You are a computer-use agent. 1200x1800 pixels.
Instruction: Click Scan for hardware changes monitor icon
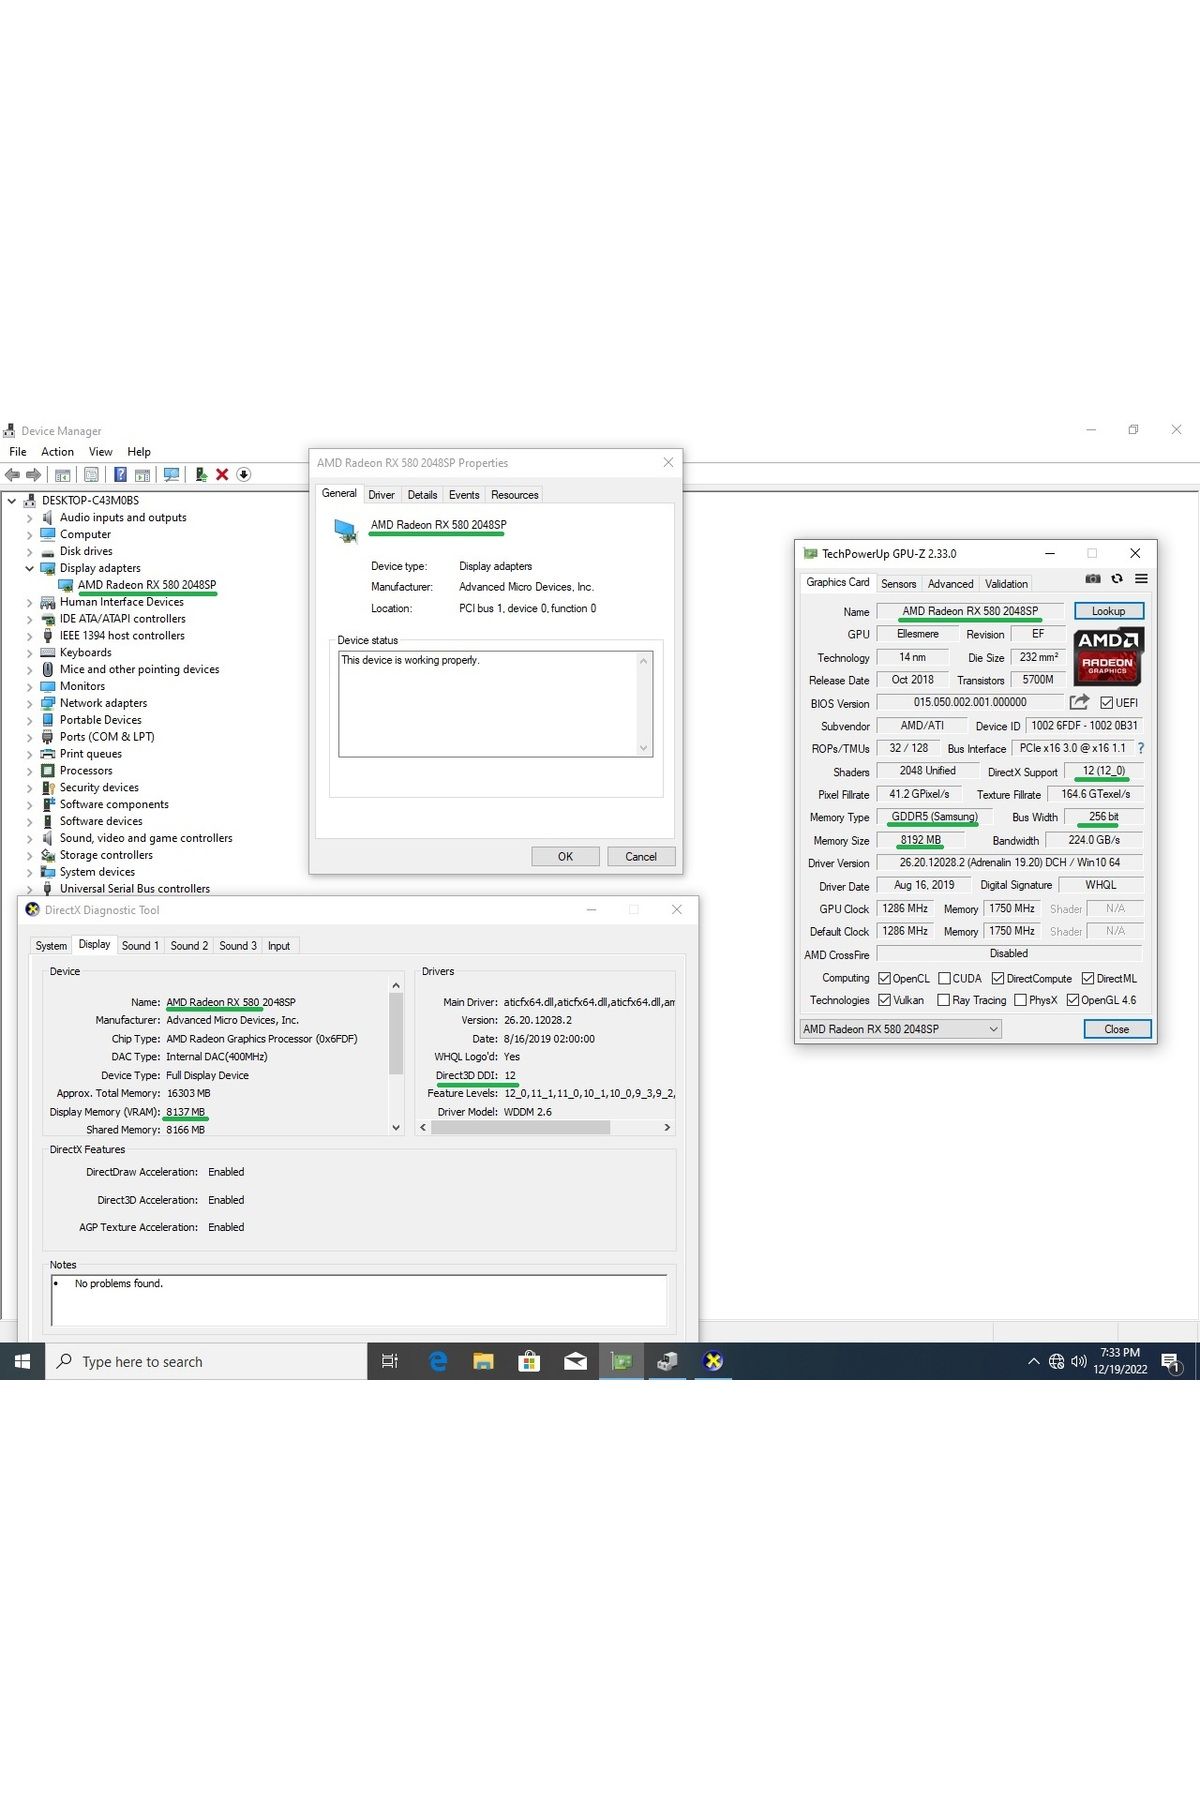(172, 475)
